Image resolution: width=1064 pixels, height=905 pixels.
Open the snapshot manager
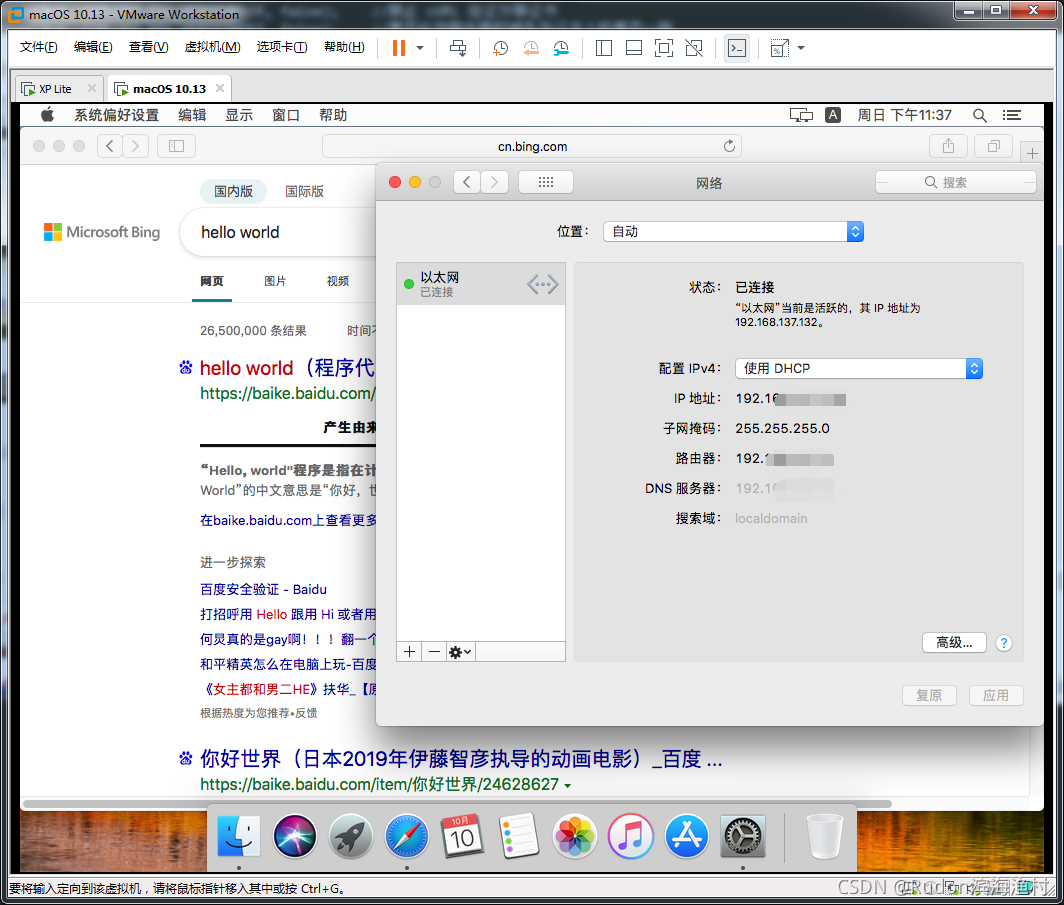point(561,47)
